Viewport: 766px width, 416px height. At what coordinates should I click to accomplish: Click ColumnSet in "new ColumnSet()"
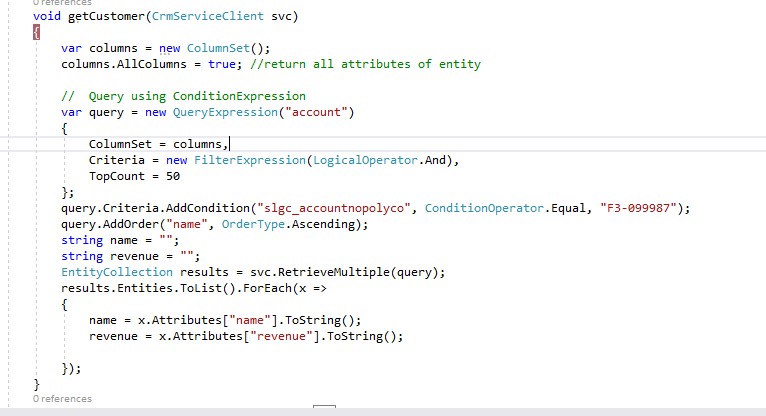pyautogui.click(x=218, y=48)
